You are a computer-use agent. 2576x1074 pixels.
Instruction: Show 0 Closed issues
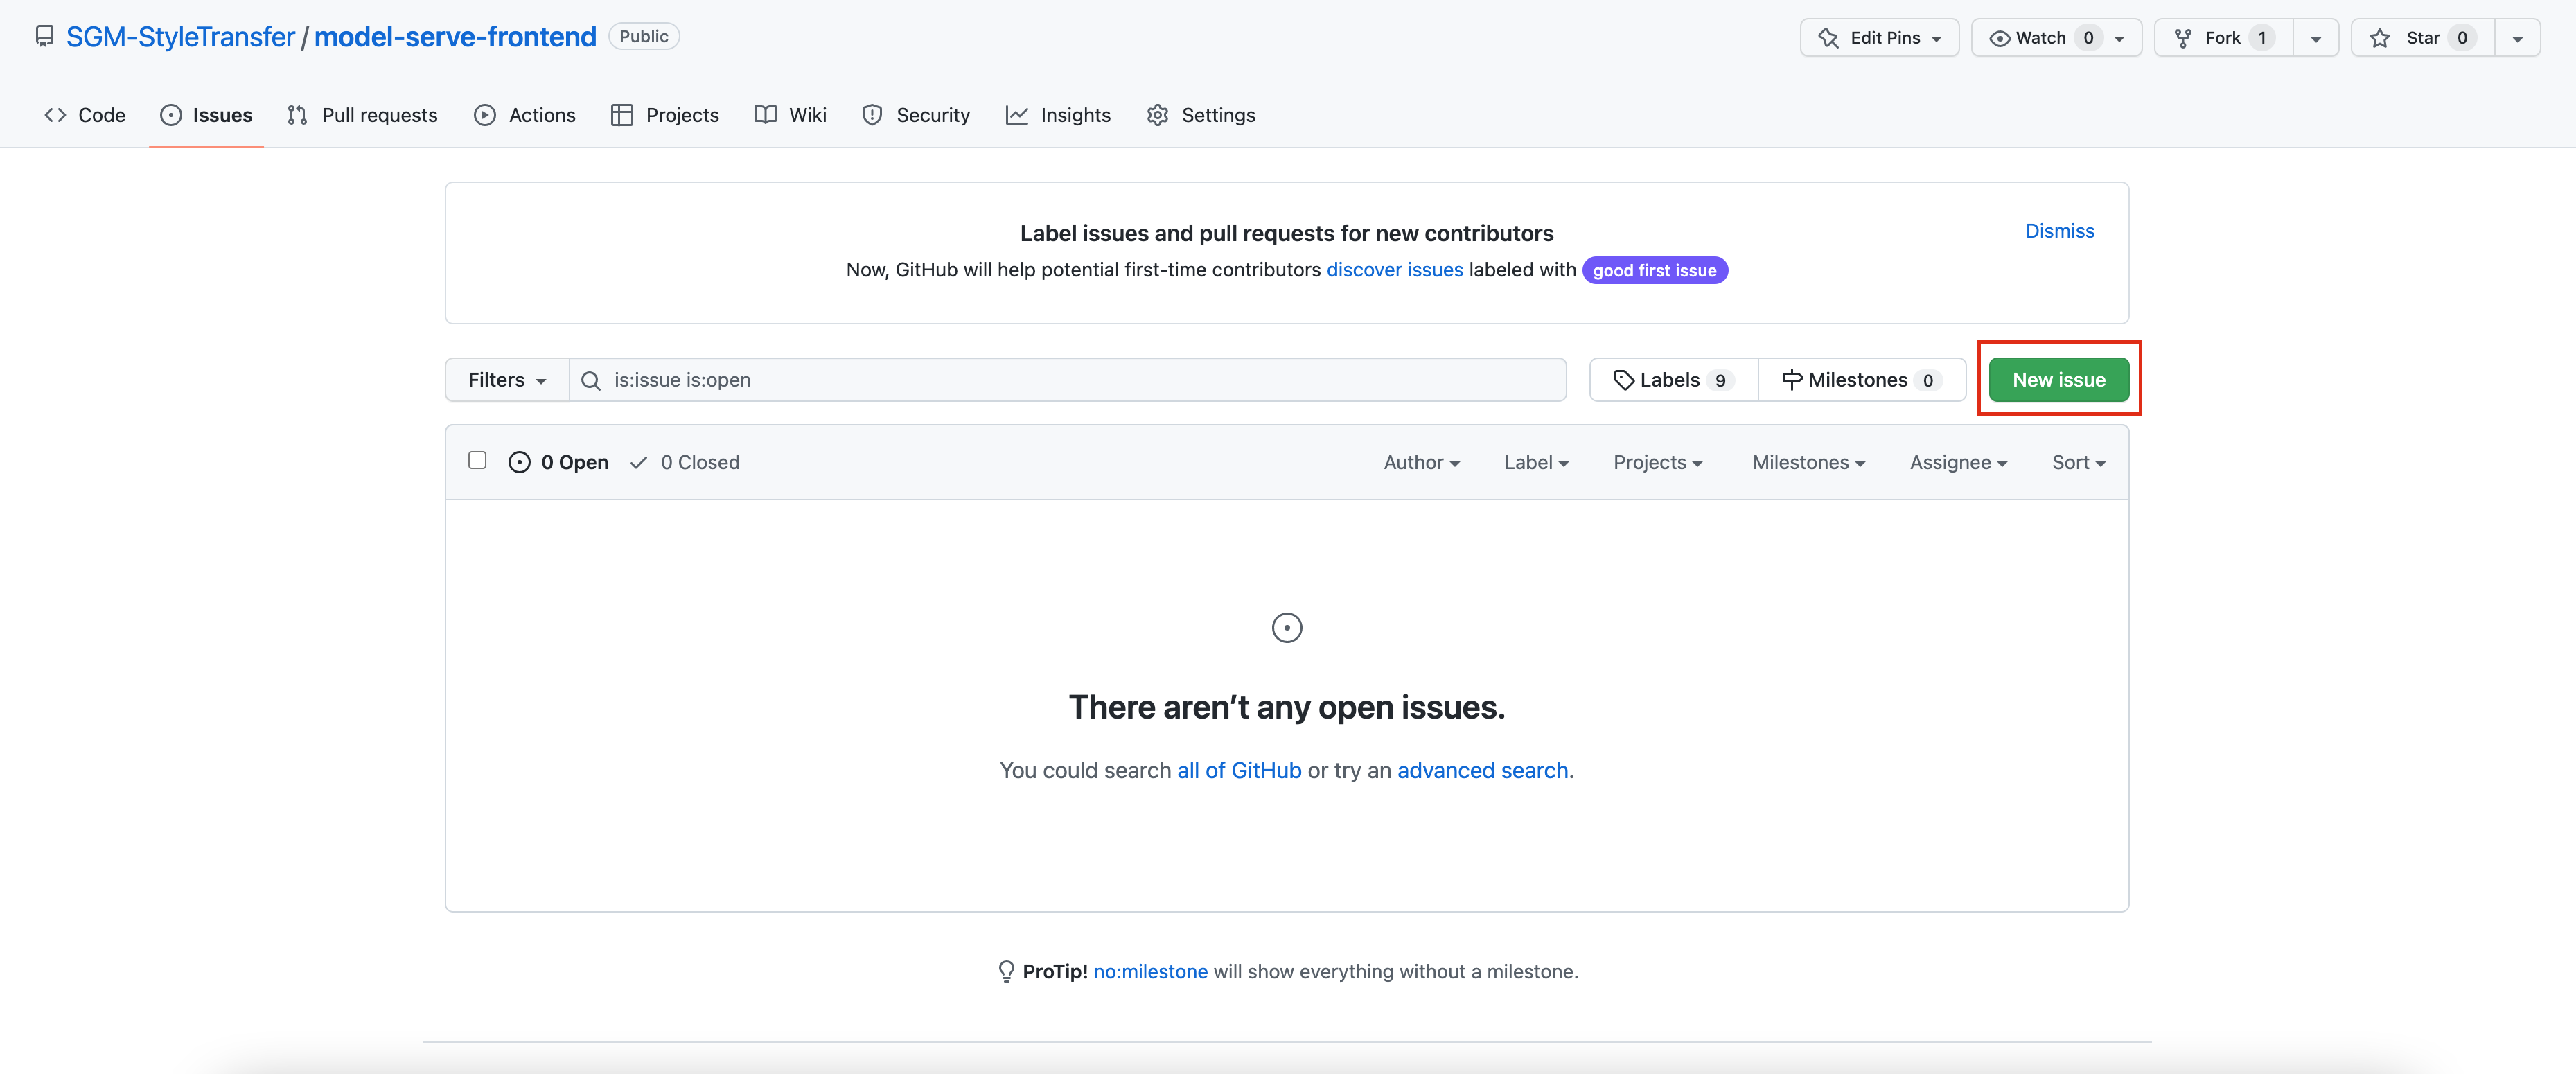click(x=686, y=462)
